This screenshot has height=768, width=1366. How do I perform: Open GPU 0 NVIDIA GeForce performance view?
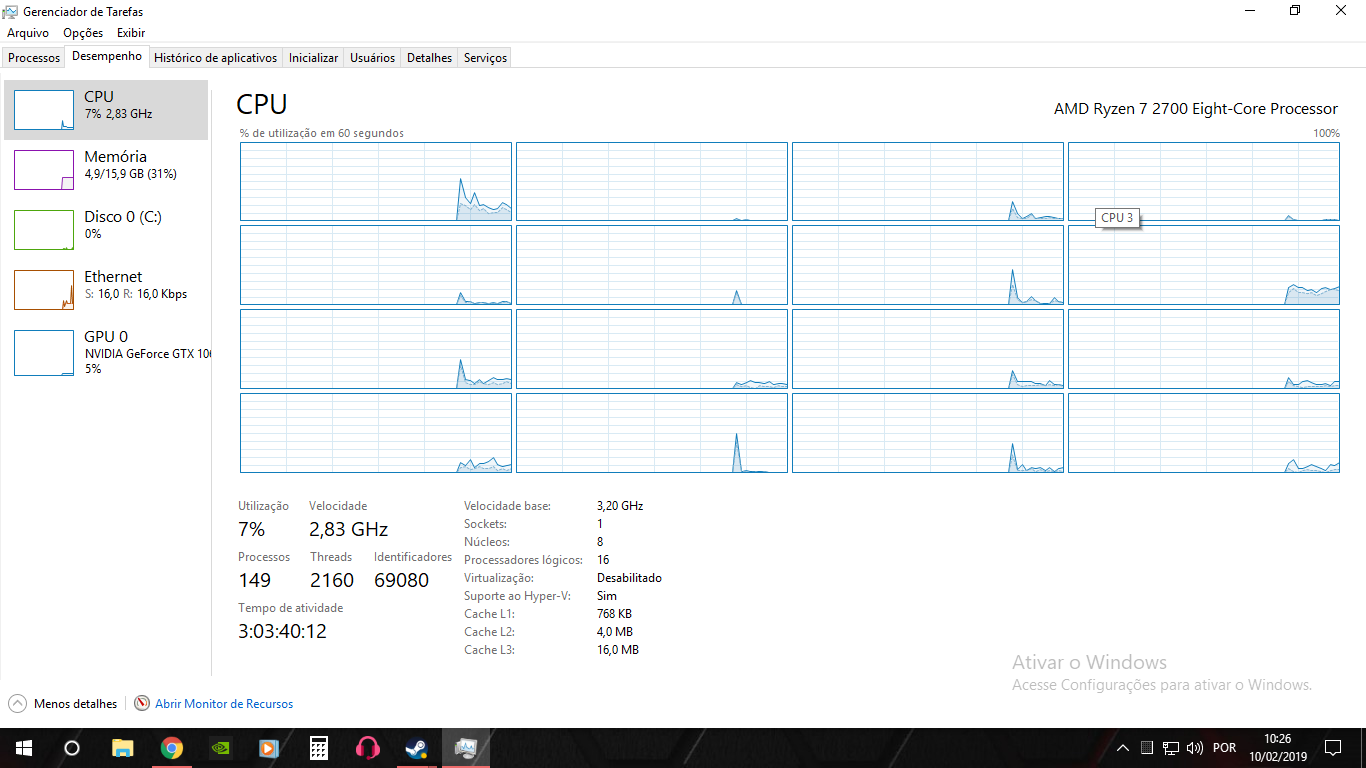(106, 352)
